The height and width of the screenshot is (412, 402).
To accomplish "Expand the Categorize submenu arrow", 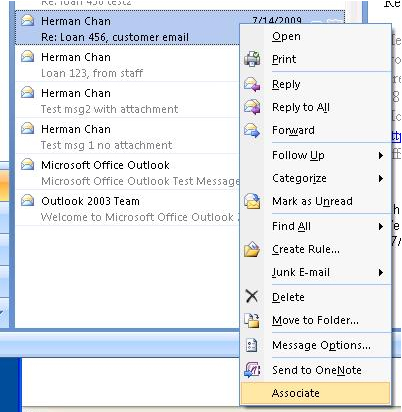I will [x=381, y=179].
